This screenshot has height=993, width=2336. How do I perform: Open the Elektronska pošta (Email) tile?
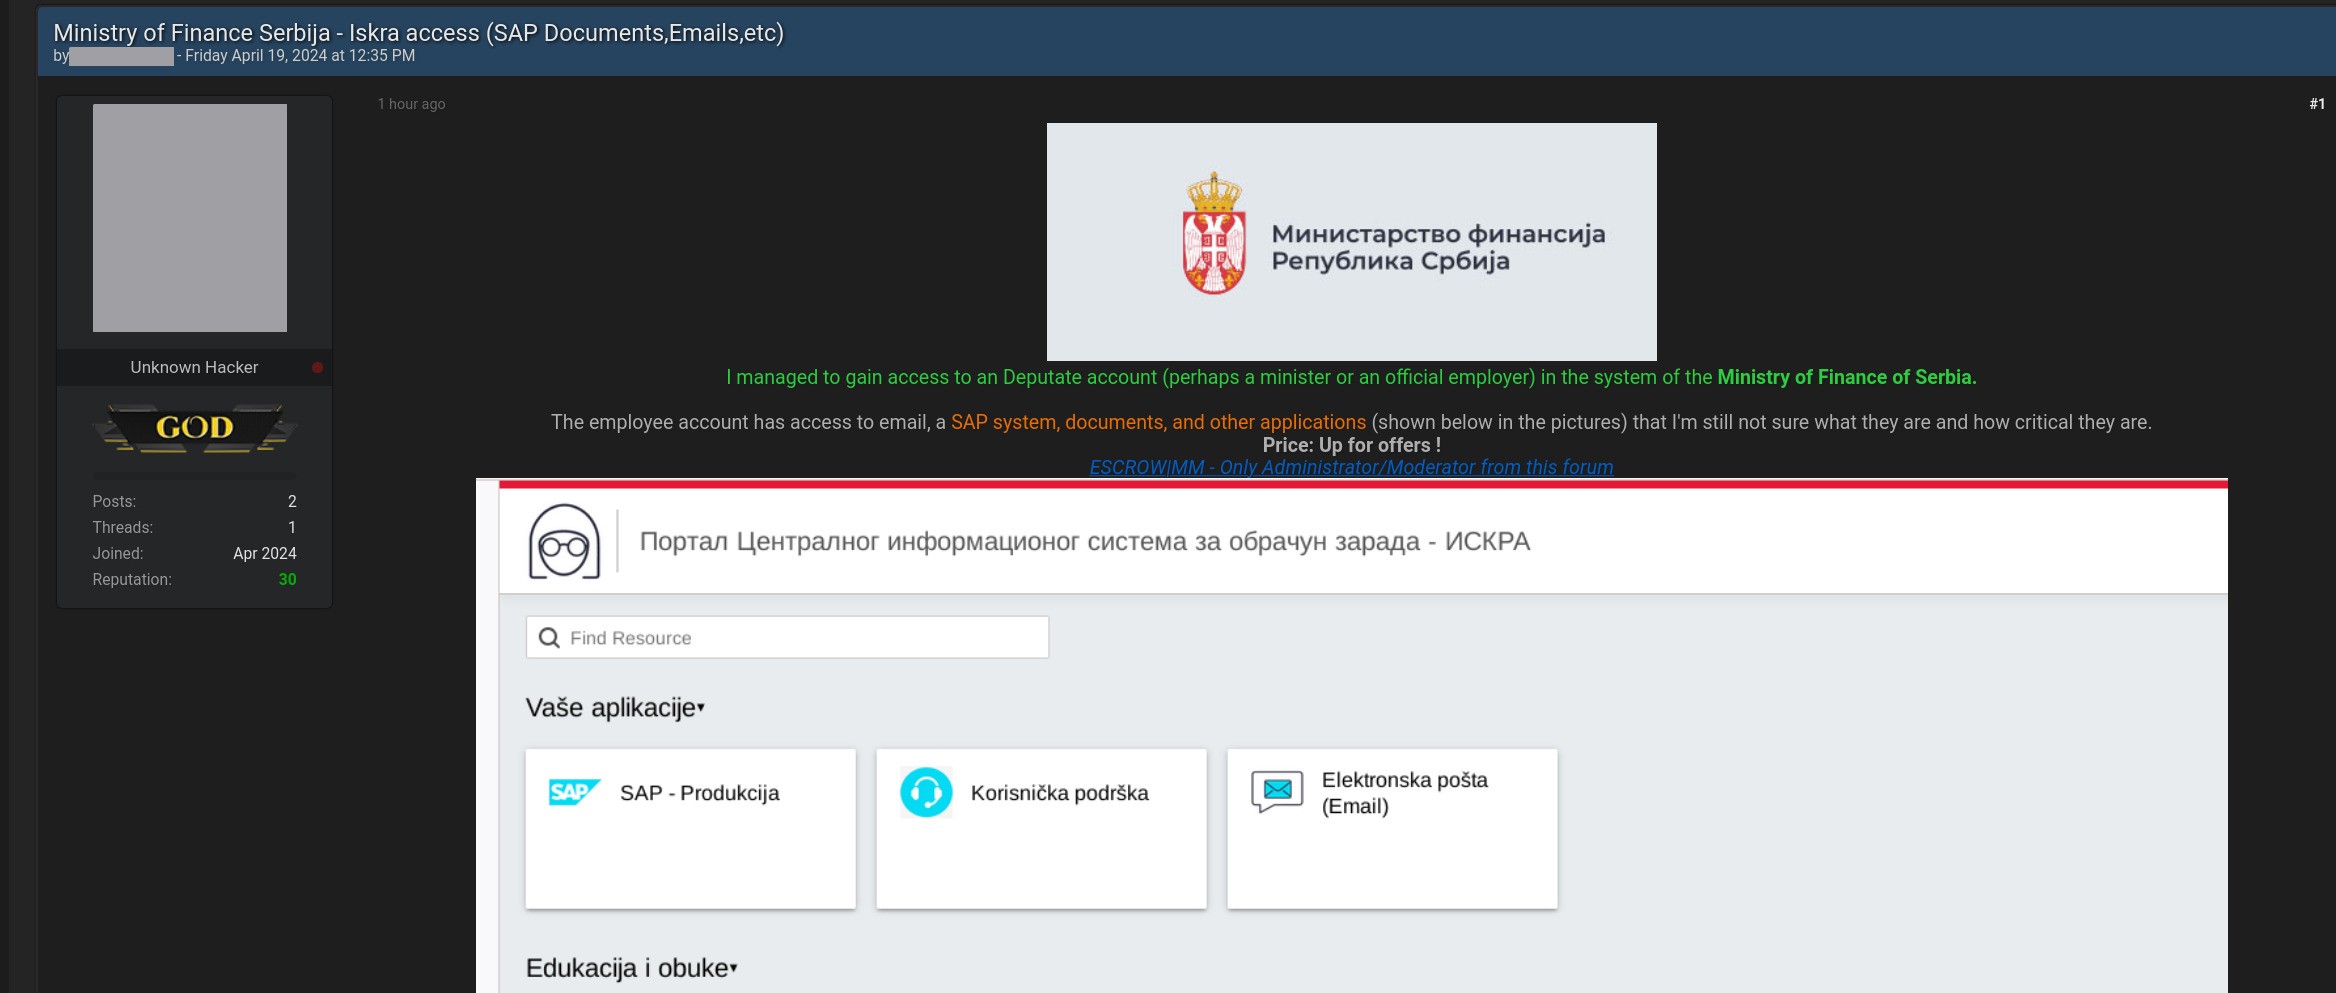coord(1392,829)
